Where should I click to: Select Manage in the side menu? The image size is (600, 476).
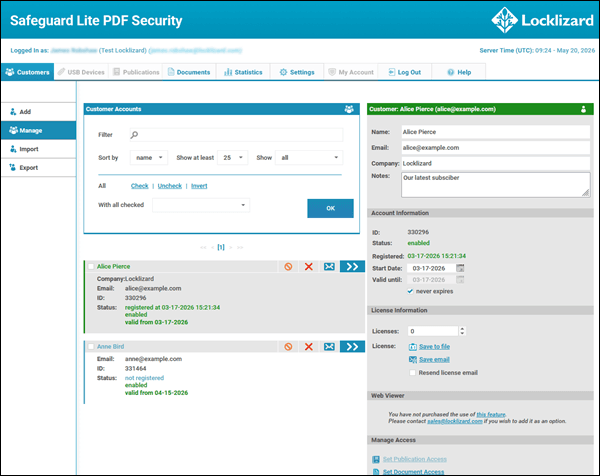click(38, 130)
